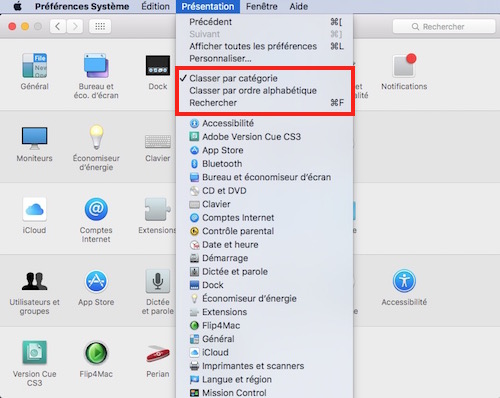Screen dimensions: 500x398
Task: Choose Personnaliser… in the menu
Action: 265,59
